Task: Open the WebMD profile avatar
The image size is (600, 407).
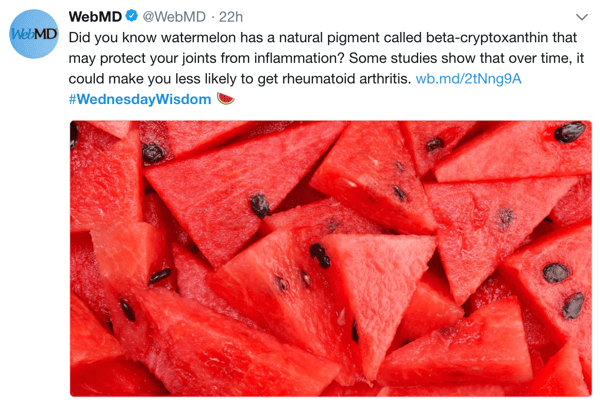Action: (34, 34)
